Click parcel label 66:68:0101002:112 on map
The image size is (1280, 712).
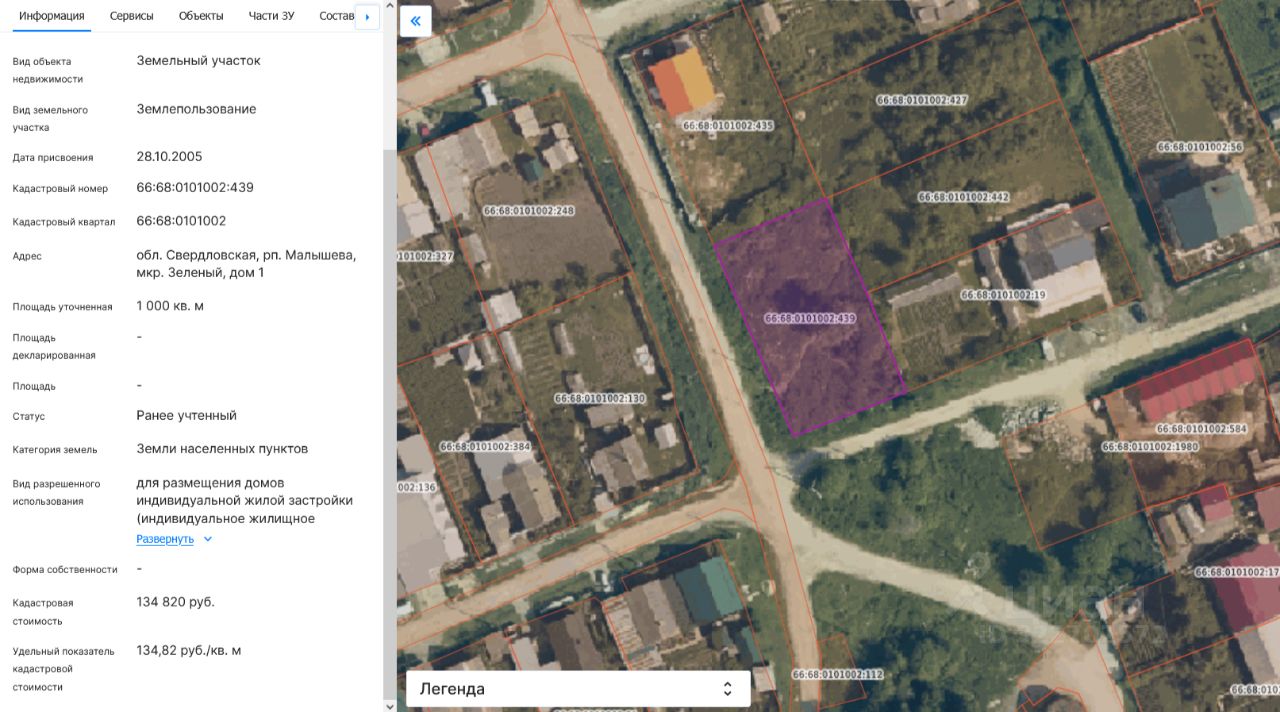[838, 675]
